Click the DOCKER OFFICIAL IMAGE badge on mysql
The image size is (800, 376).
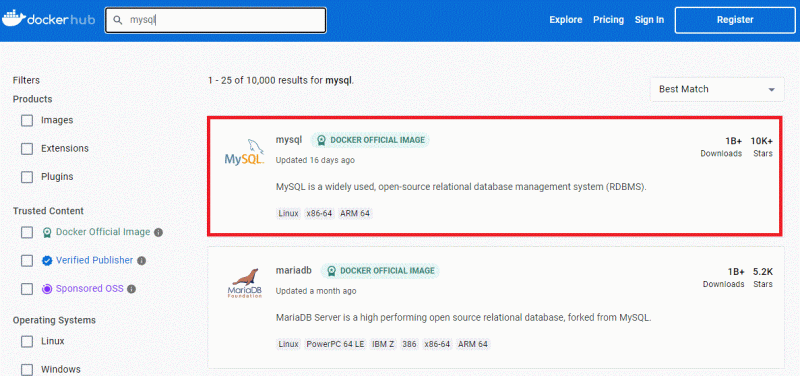(370, 140)
